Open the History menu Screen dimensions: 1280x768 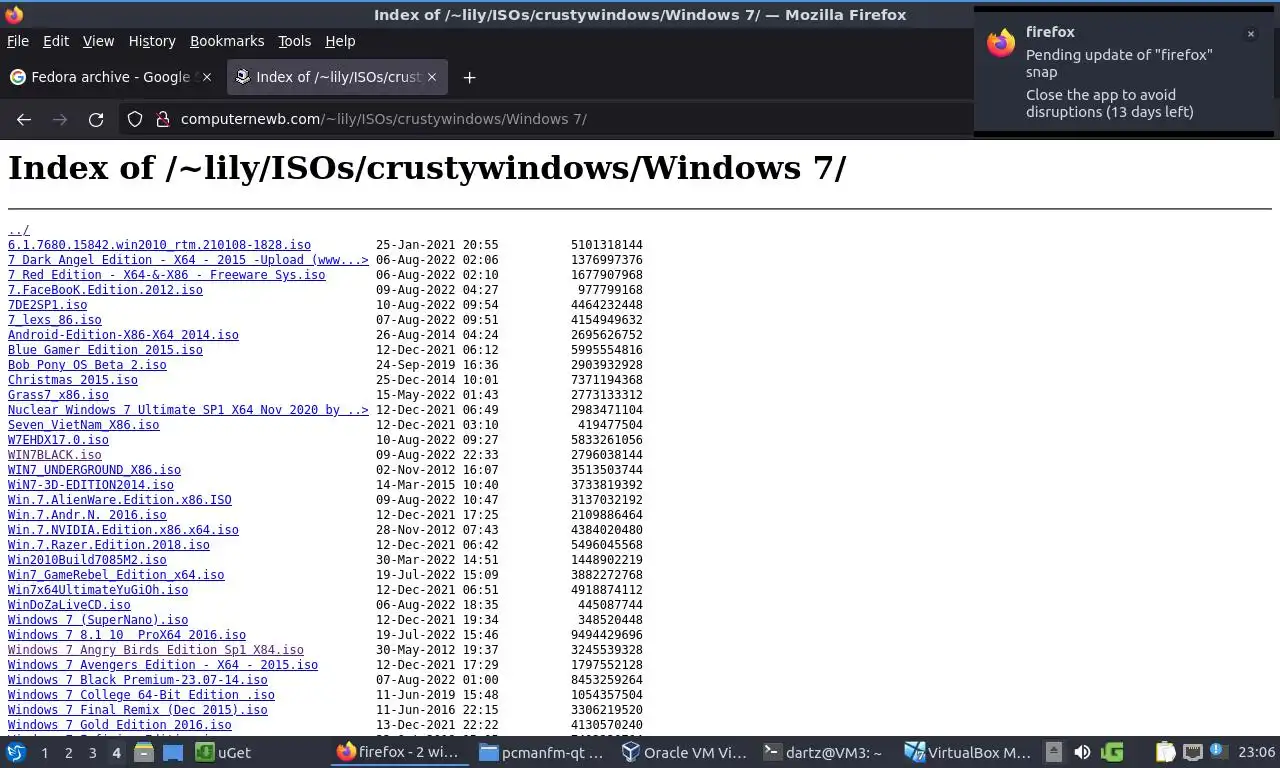(x=152, y=41)
